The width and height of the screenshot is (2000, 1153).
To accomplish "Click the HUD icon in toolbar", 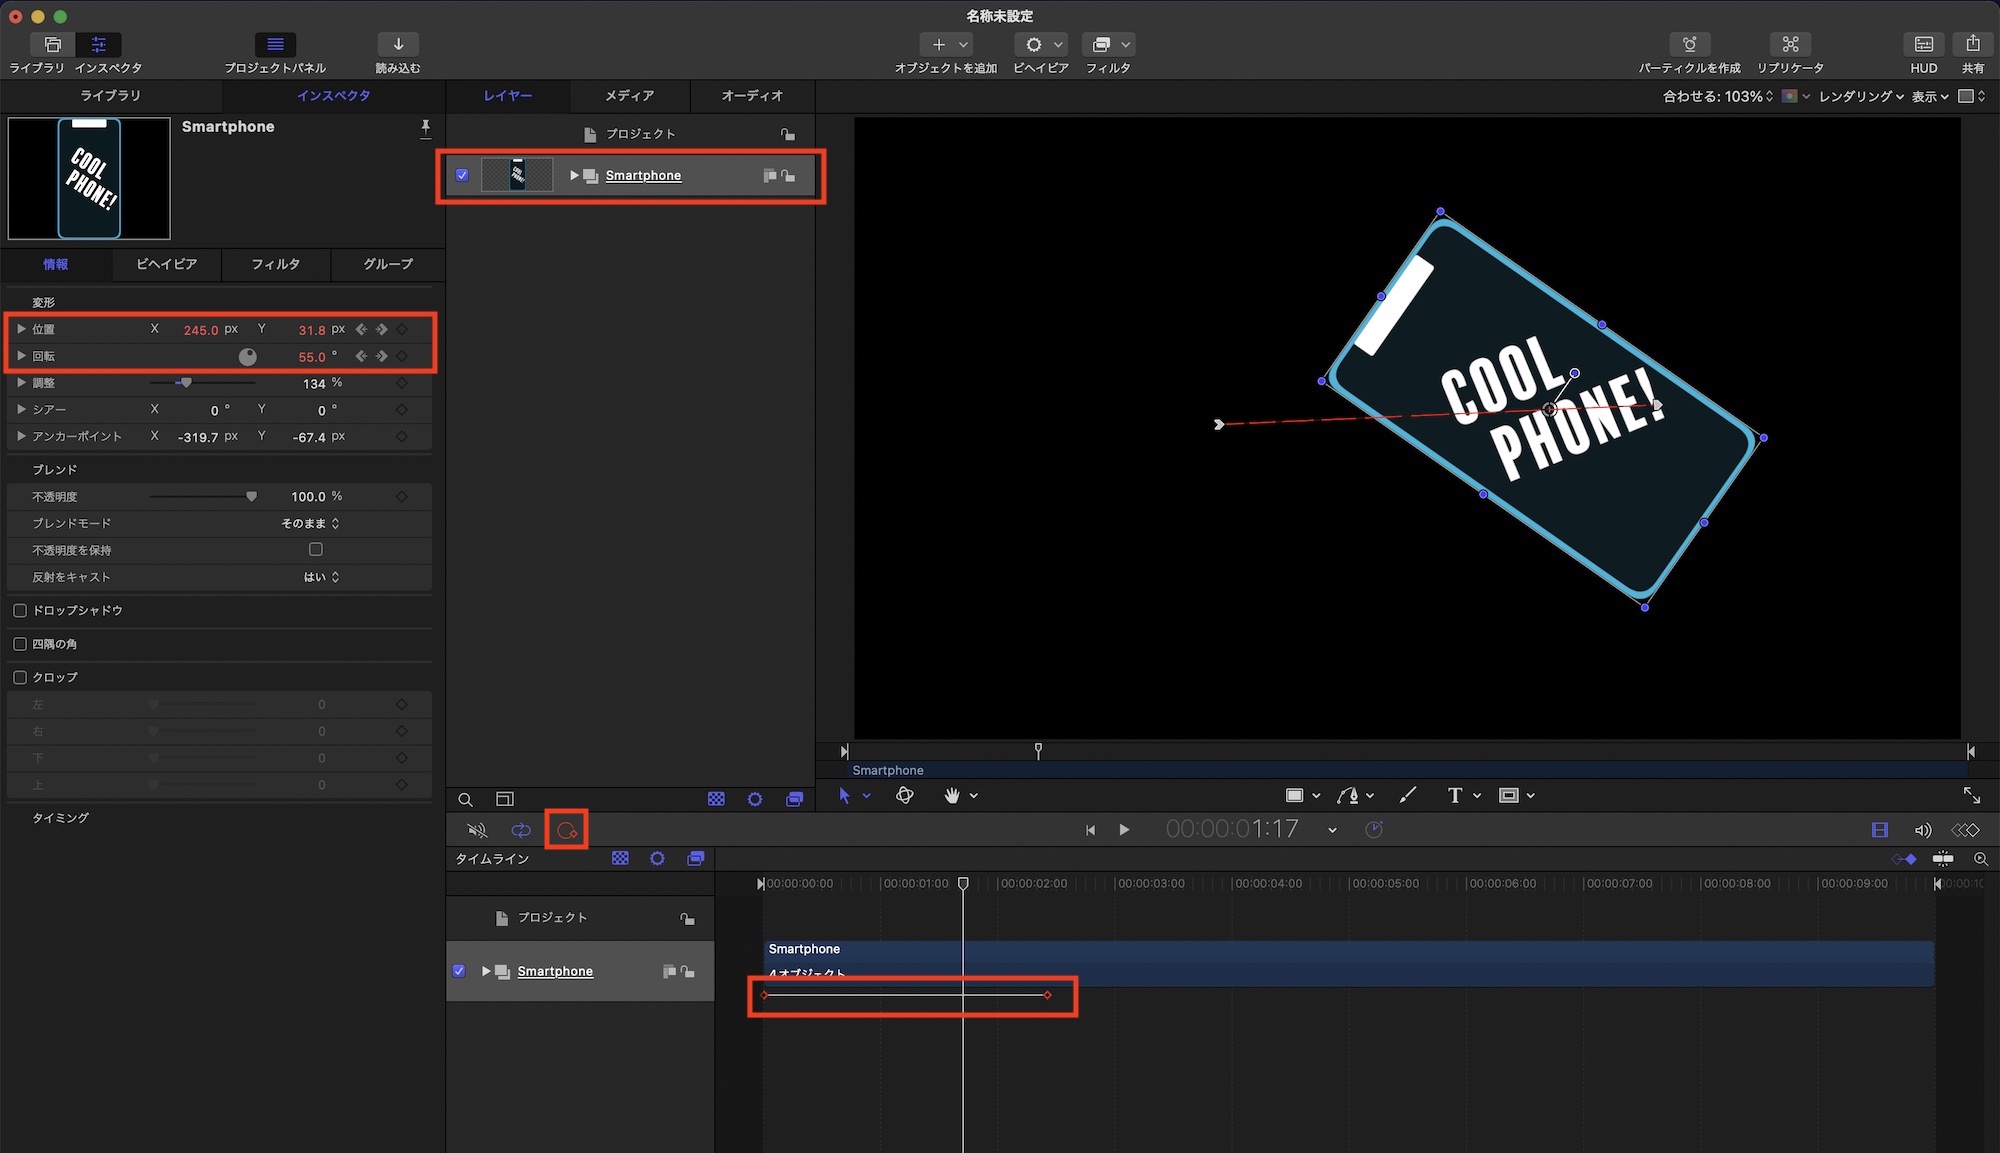I will [1923, 45].
